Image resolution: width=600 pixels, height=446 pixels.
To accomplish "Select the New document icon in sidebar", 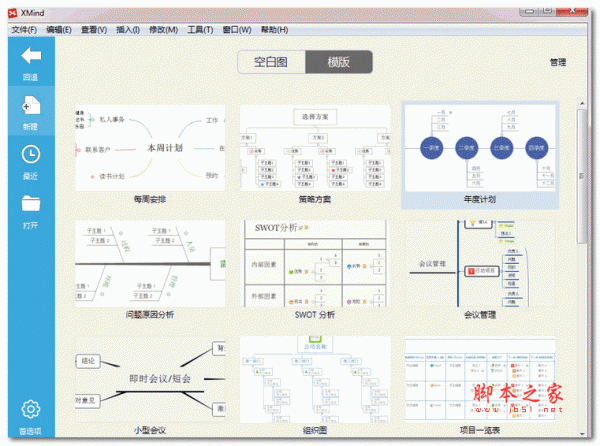I will pos(31,105).
